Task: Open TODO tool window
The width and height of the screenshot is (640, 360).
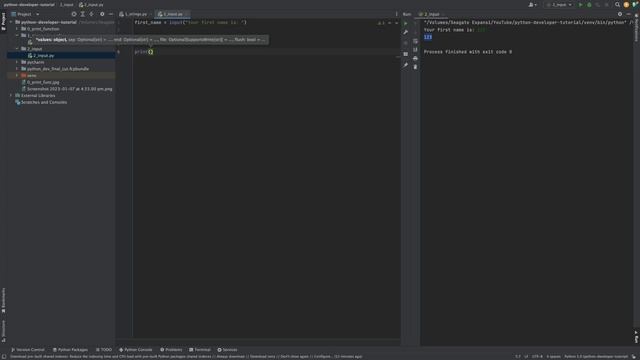Action: point(104,350)
